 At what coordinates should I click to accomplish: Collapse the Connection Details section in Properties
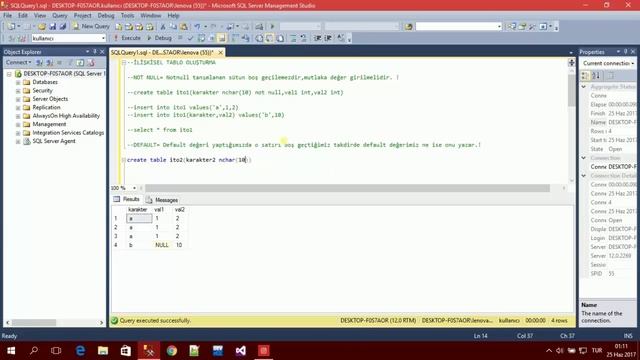584,176
